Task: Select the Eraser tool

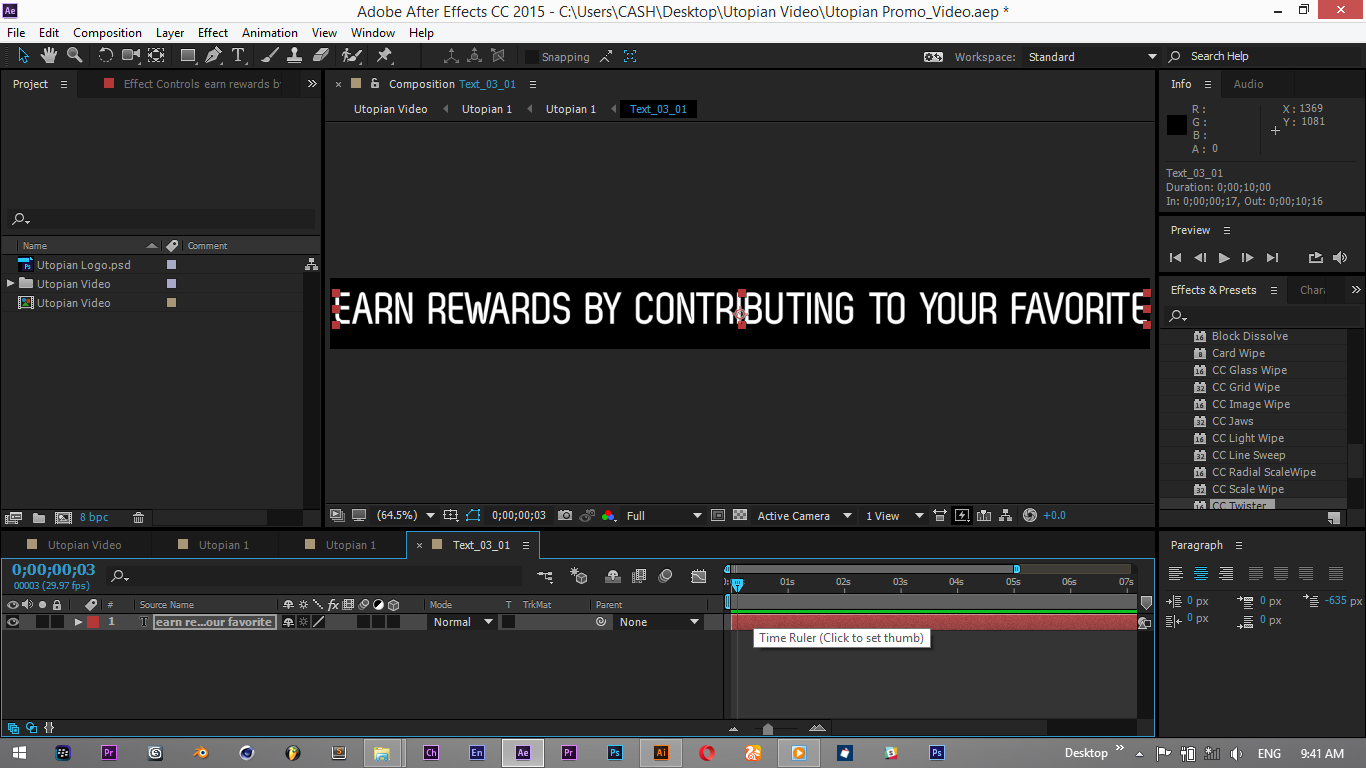Action: [x=320, y=56]
